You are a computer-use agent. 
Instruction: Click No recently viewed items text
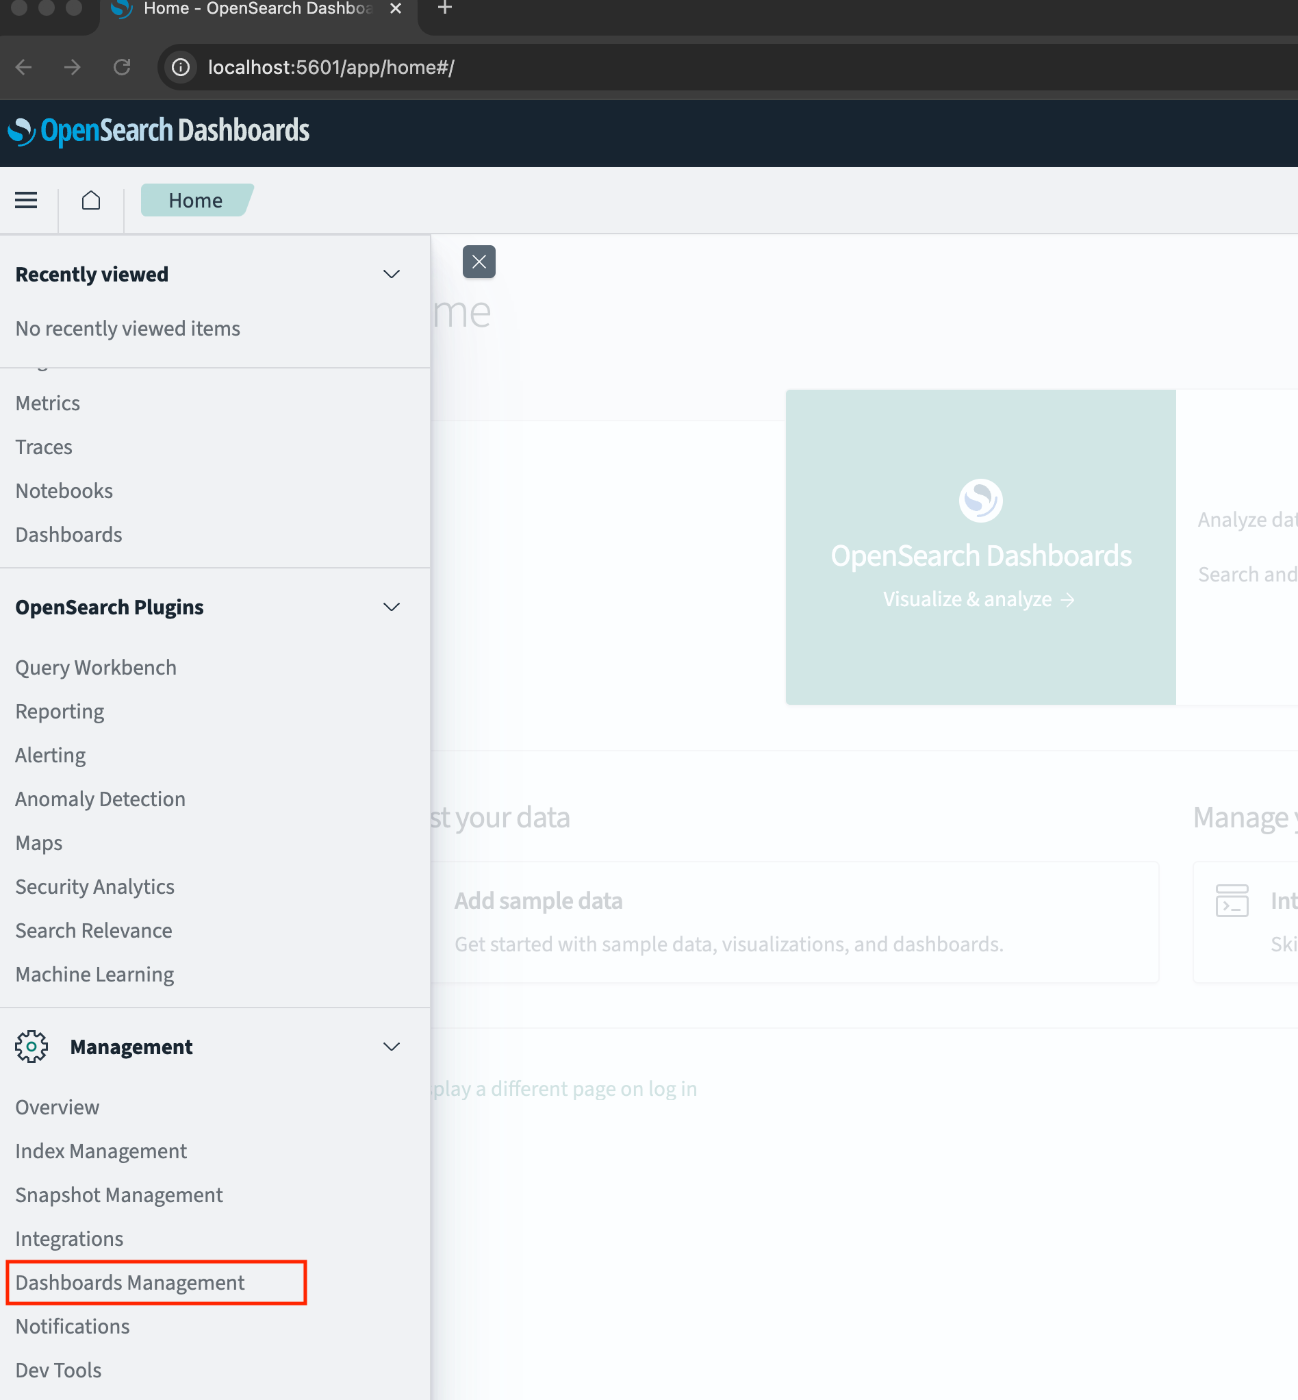(128, 329)
